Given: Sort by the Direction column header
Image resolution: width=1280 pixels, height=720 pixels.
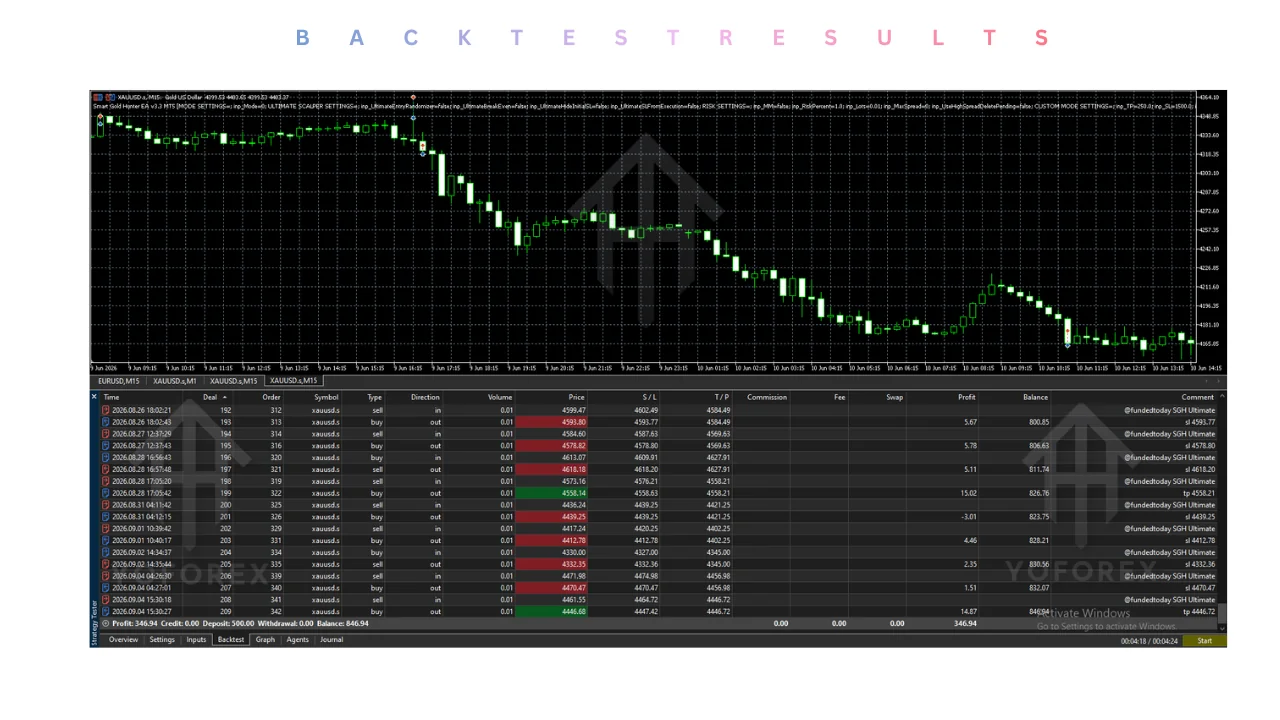Looking at the screenshot, I should 425,397.
